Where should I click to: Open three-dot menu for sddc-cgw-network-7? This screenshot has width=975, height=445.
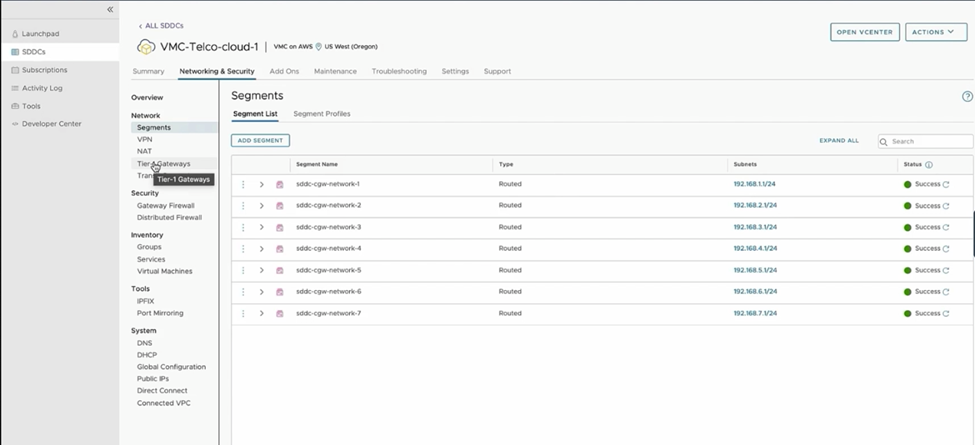(x=243, y=314)
